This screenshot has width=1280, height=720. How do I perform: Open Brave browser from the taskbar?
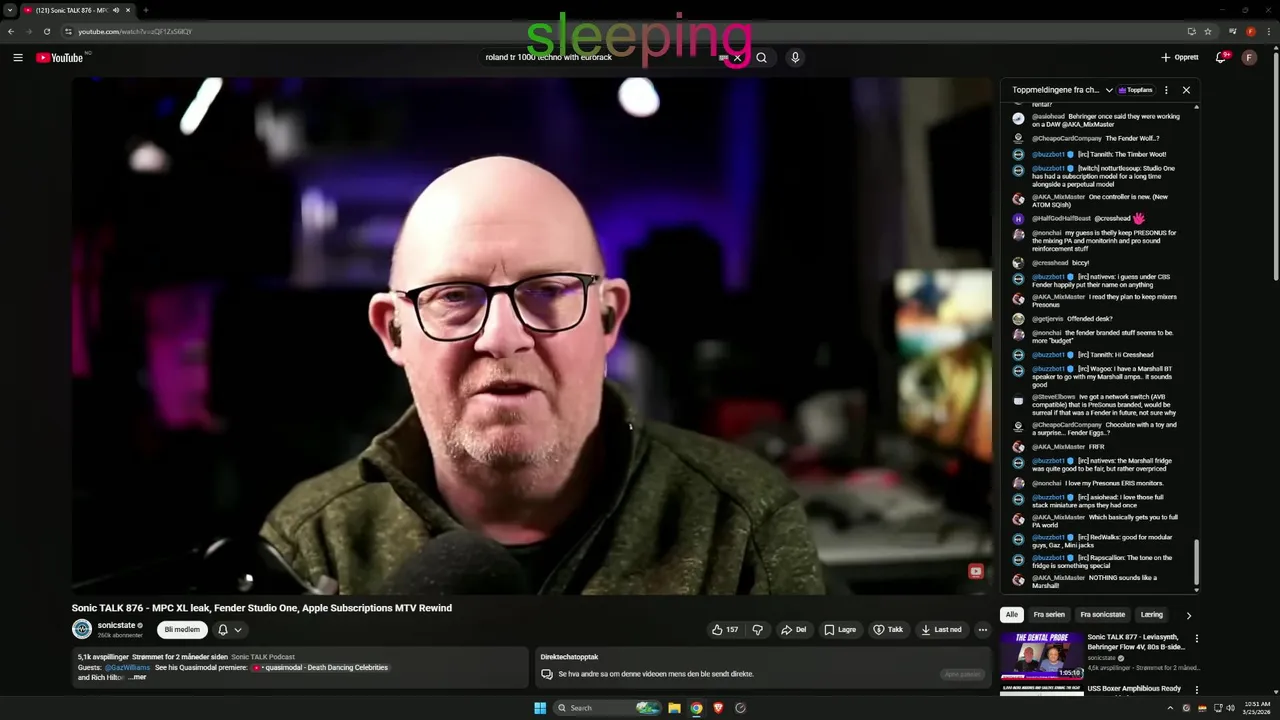click(x=718, y=708)
